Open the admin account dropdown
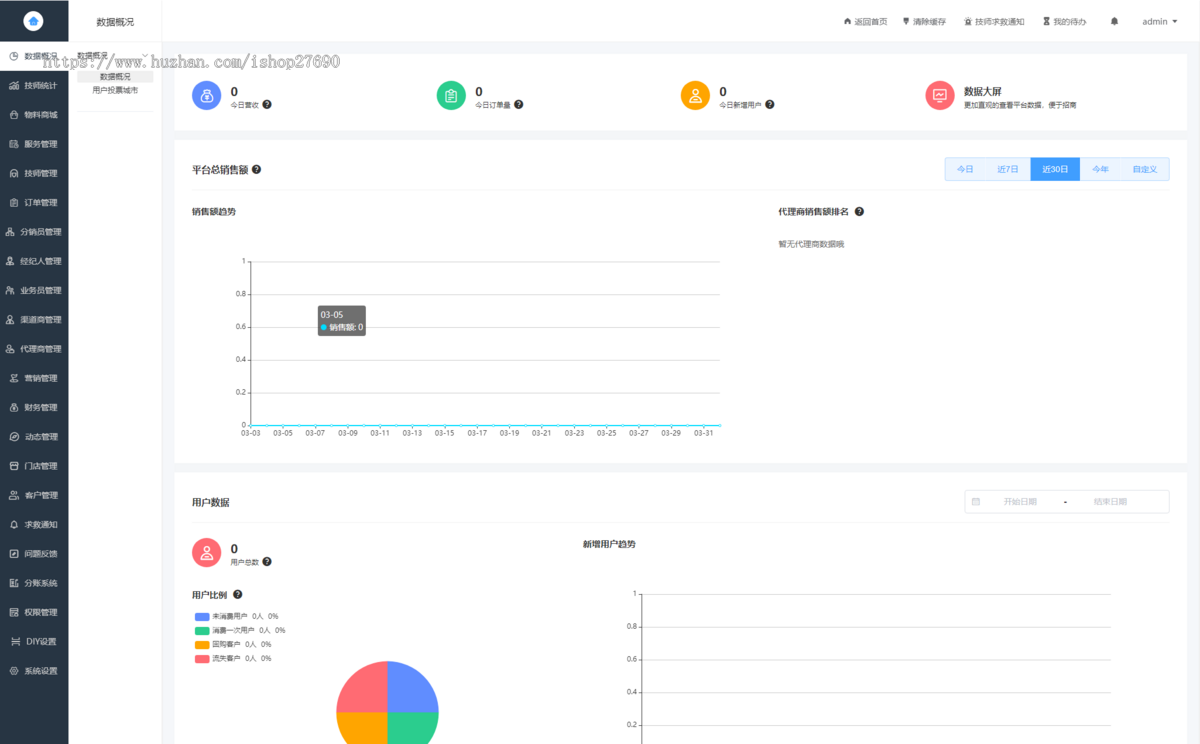This screenshot has height=744, width=1200. click(1160, 21)
